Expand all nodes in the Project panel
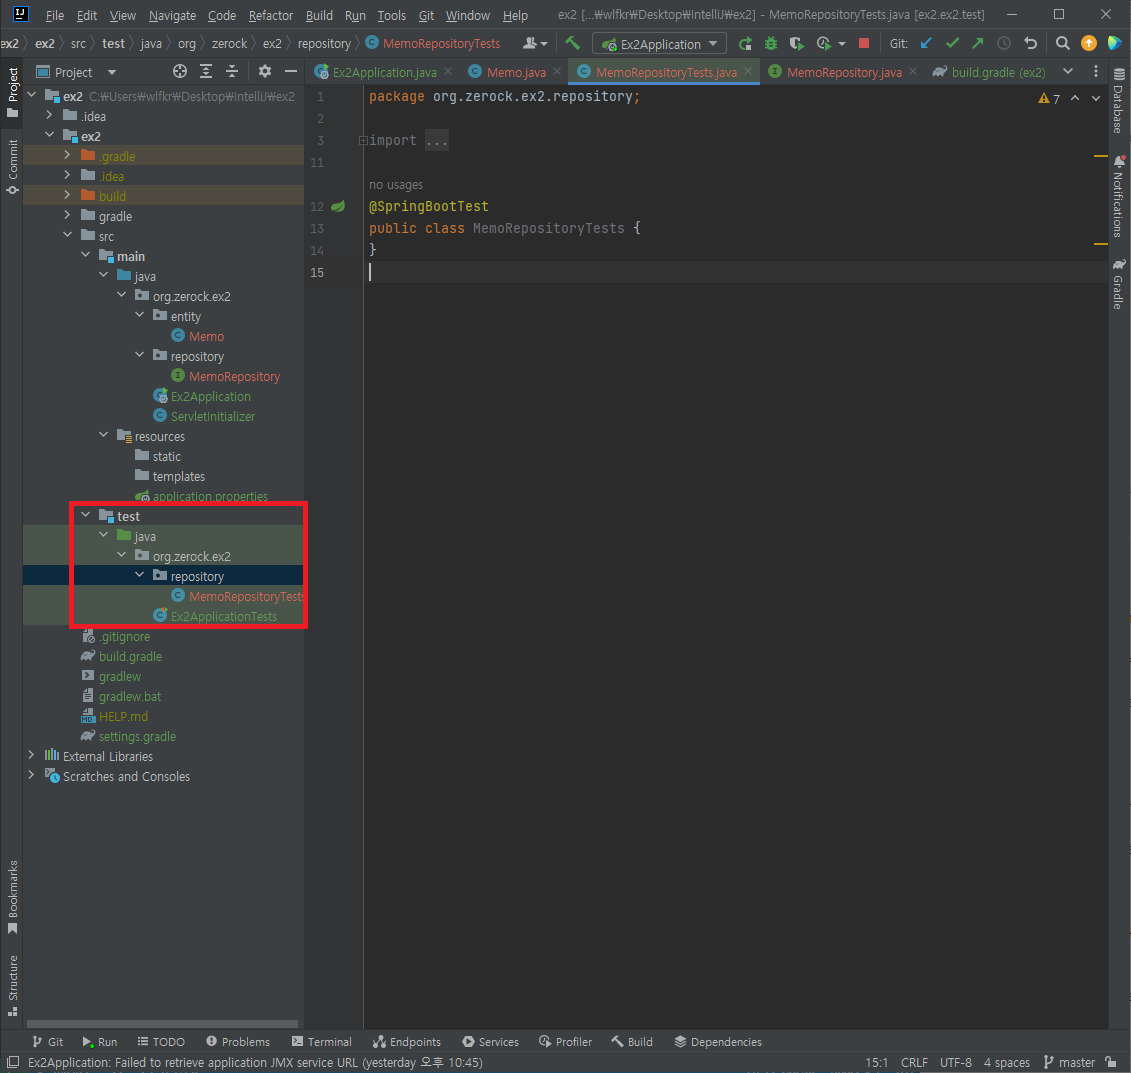1131x1073 pixels. [206, 71]
